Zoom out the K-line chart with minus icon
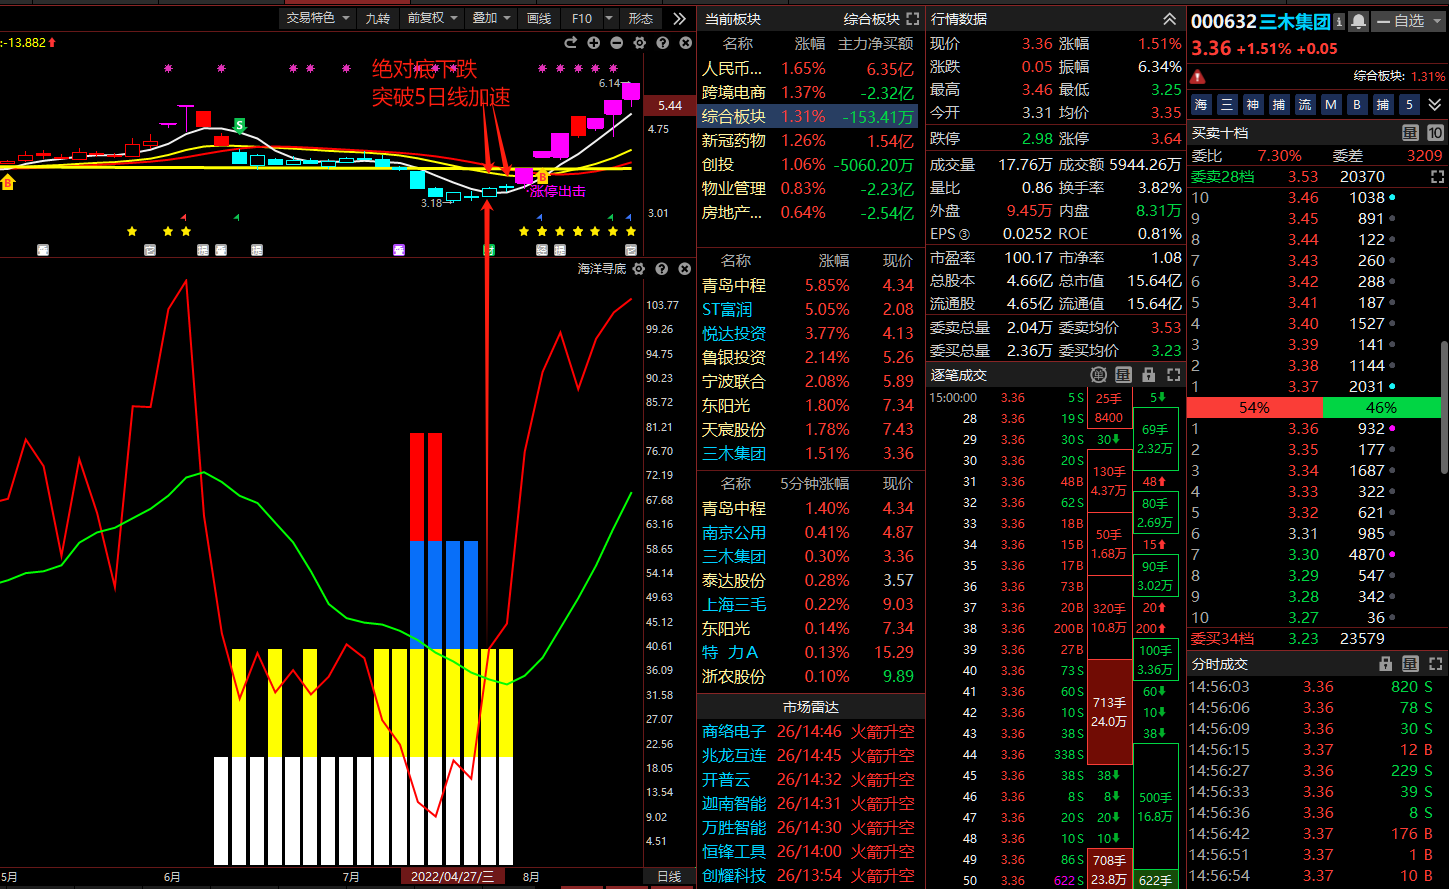This screenshot has height=889, width=1449. pyautogui.click(x=617, y=43)
